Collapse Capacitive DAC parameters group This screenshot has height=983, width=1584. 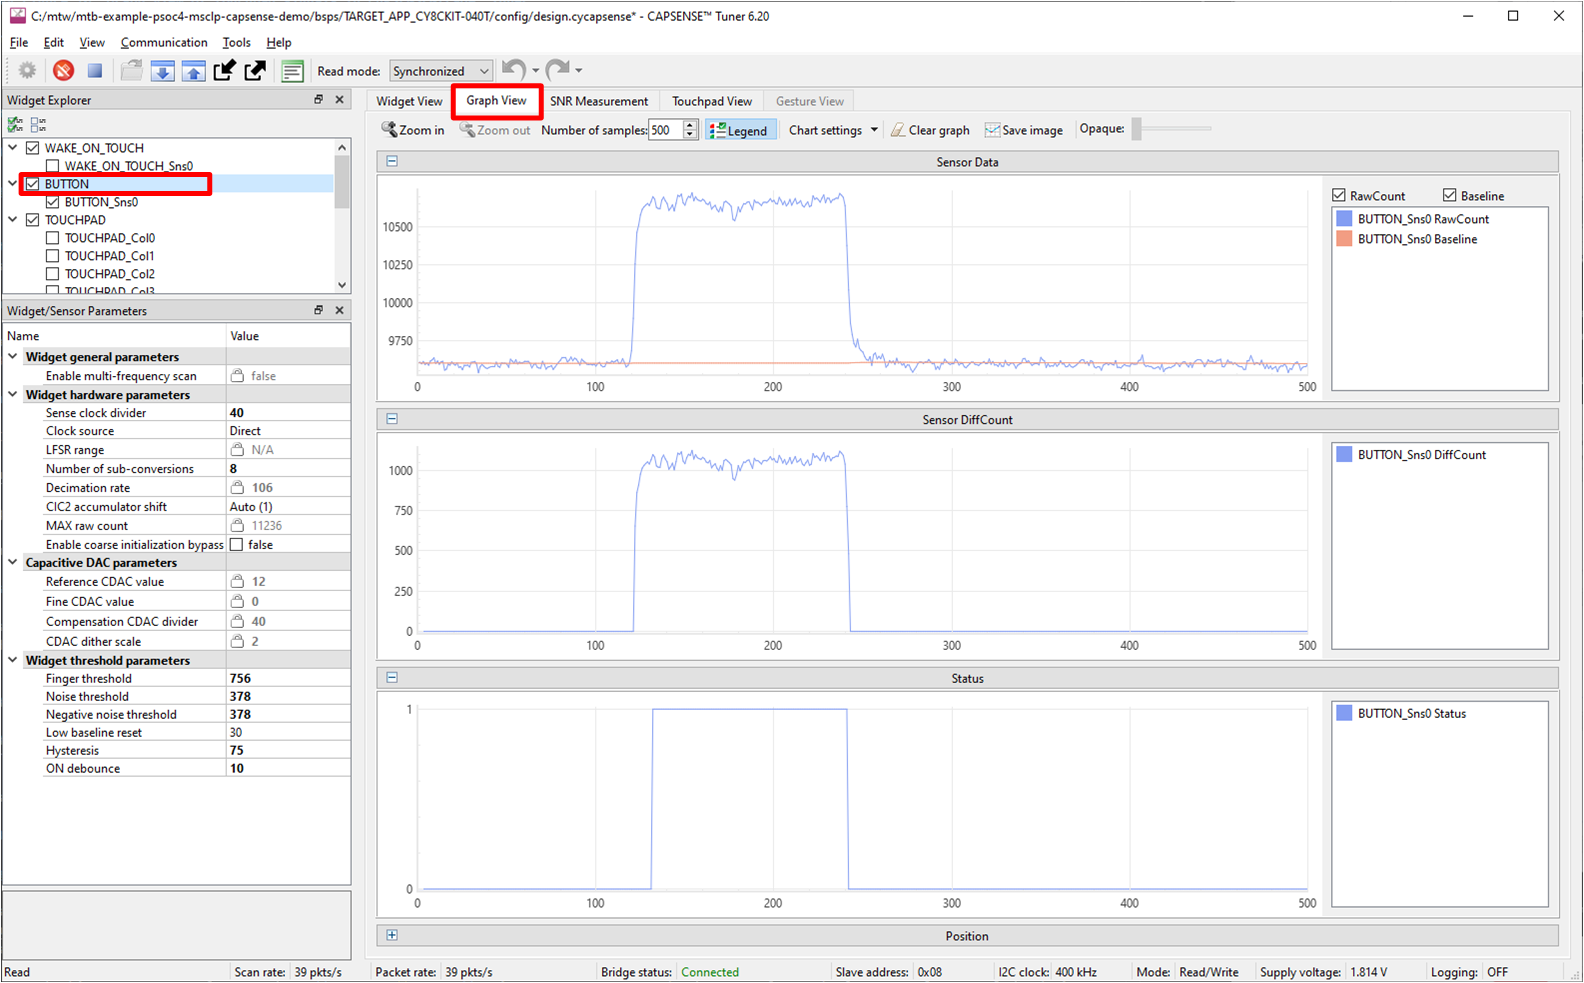[13, 563]
